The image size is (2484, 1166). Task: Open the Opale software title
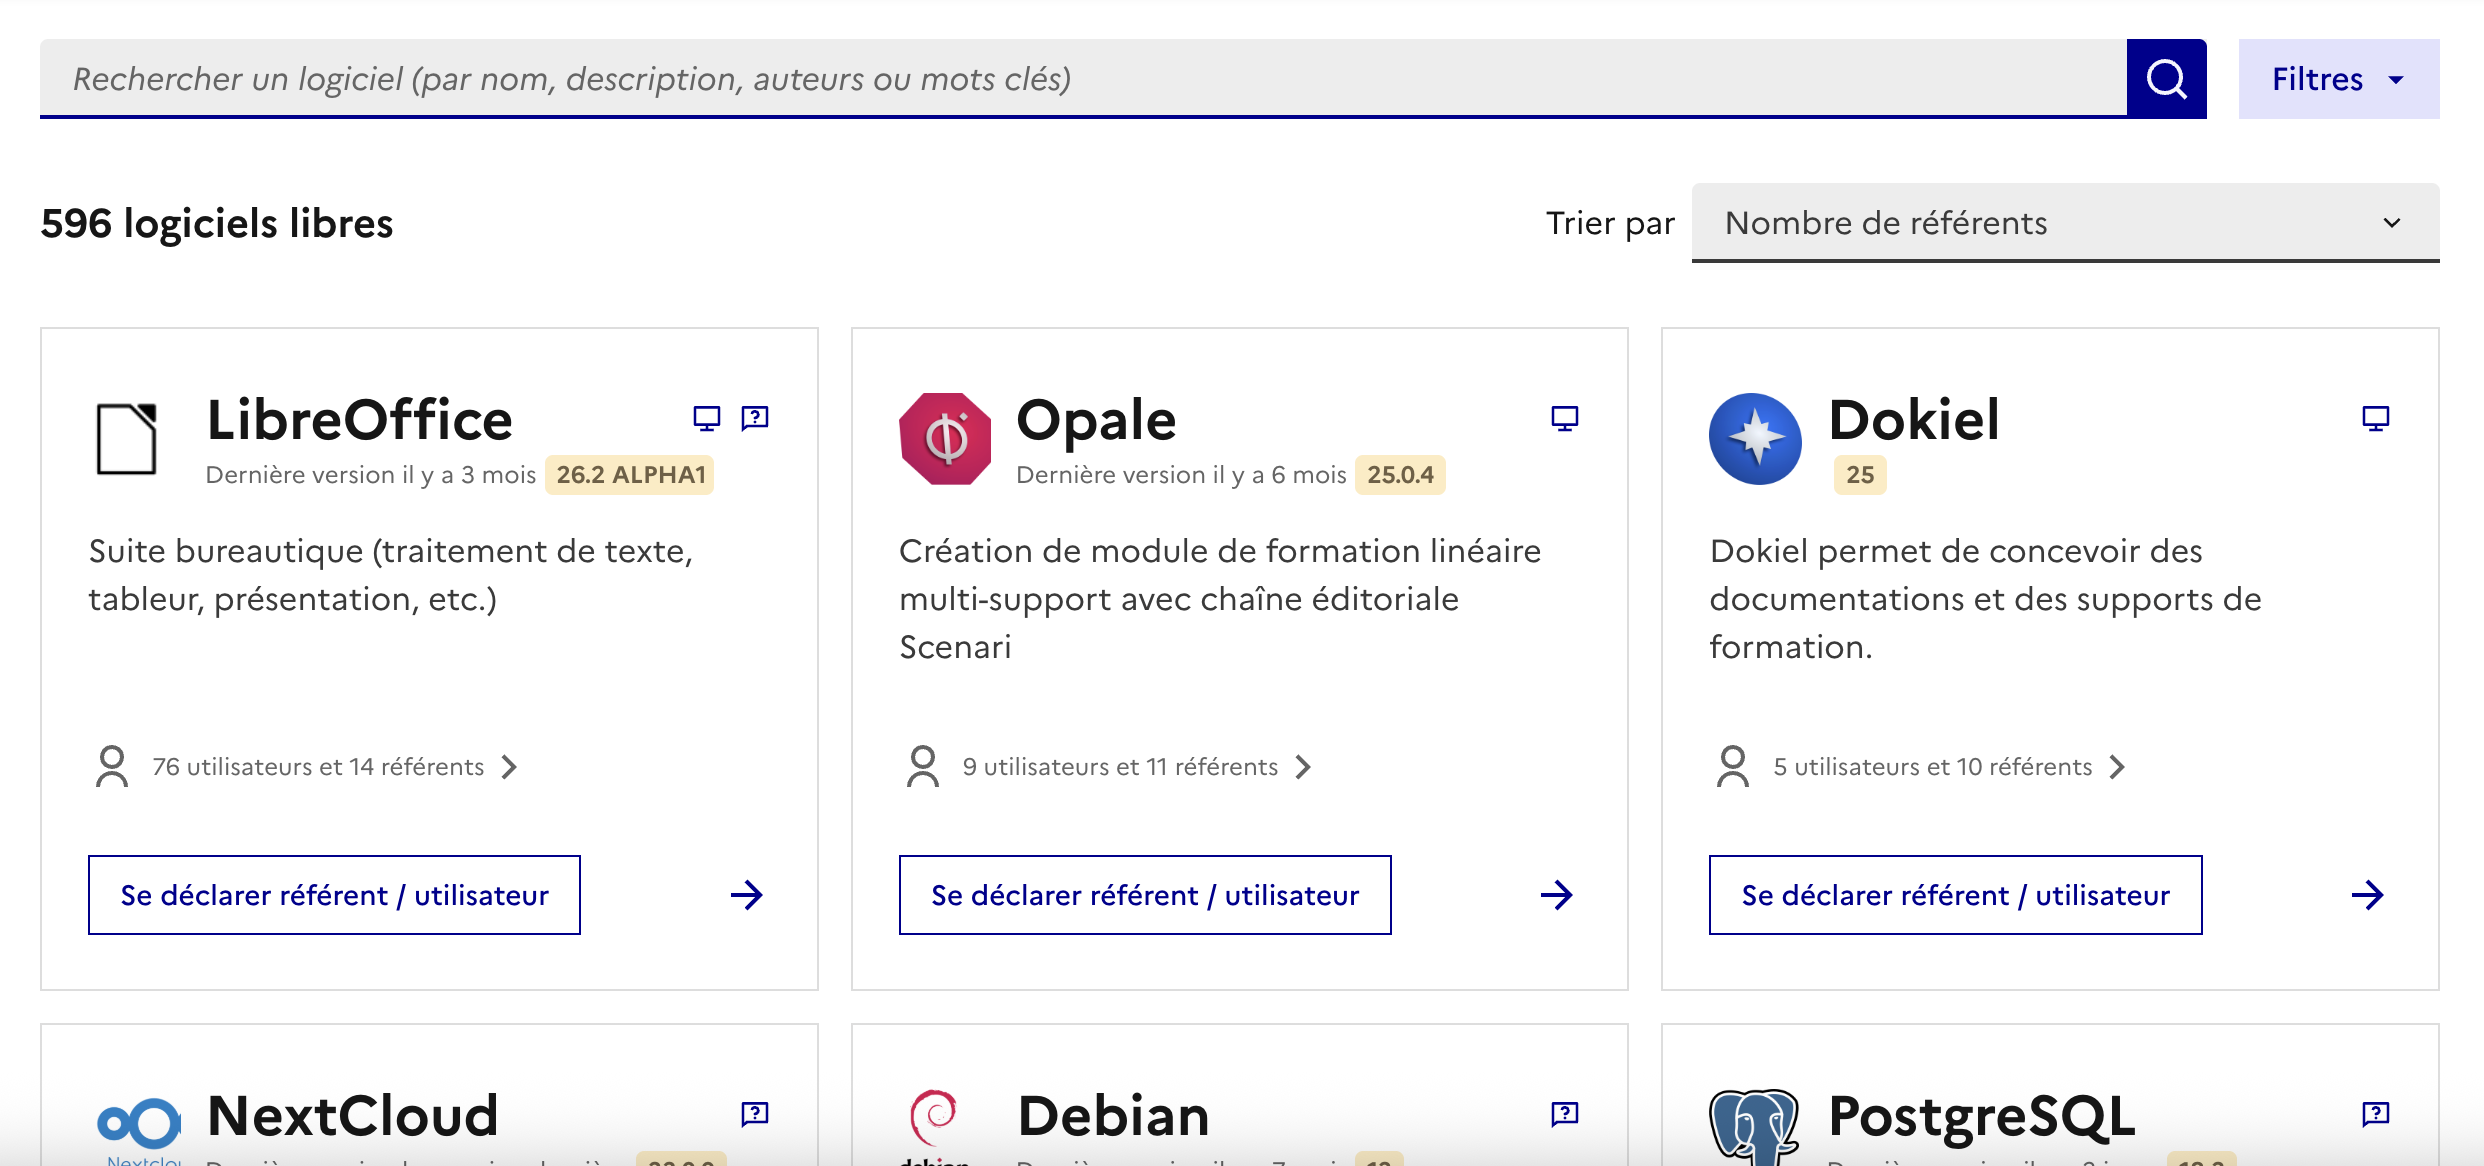pyautogui.click(x=1096, y=420)
